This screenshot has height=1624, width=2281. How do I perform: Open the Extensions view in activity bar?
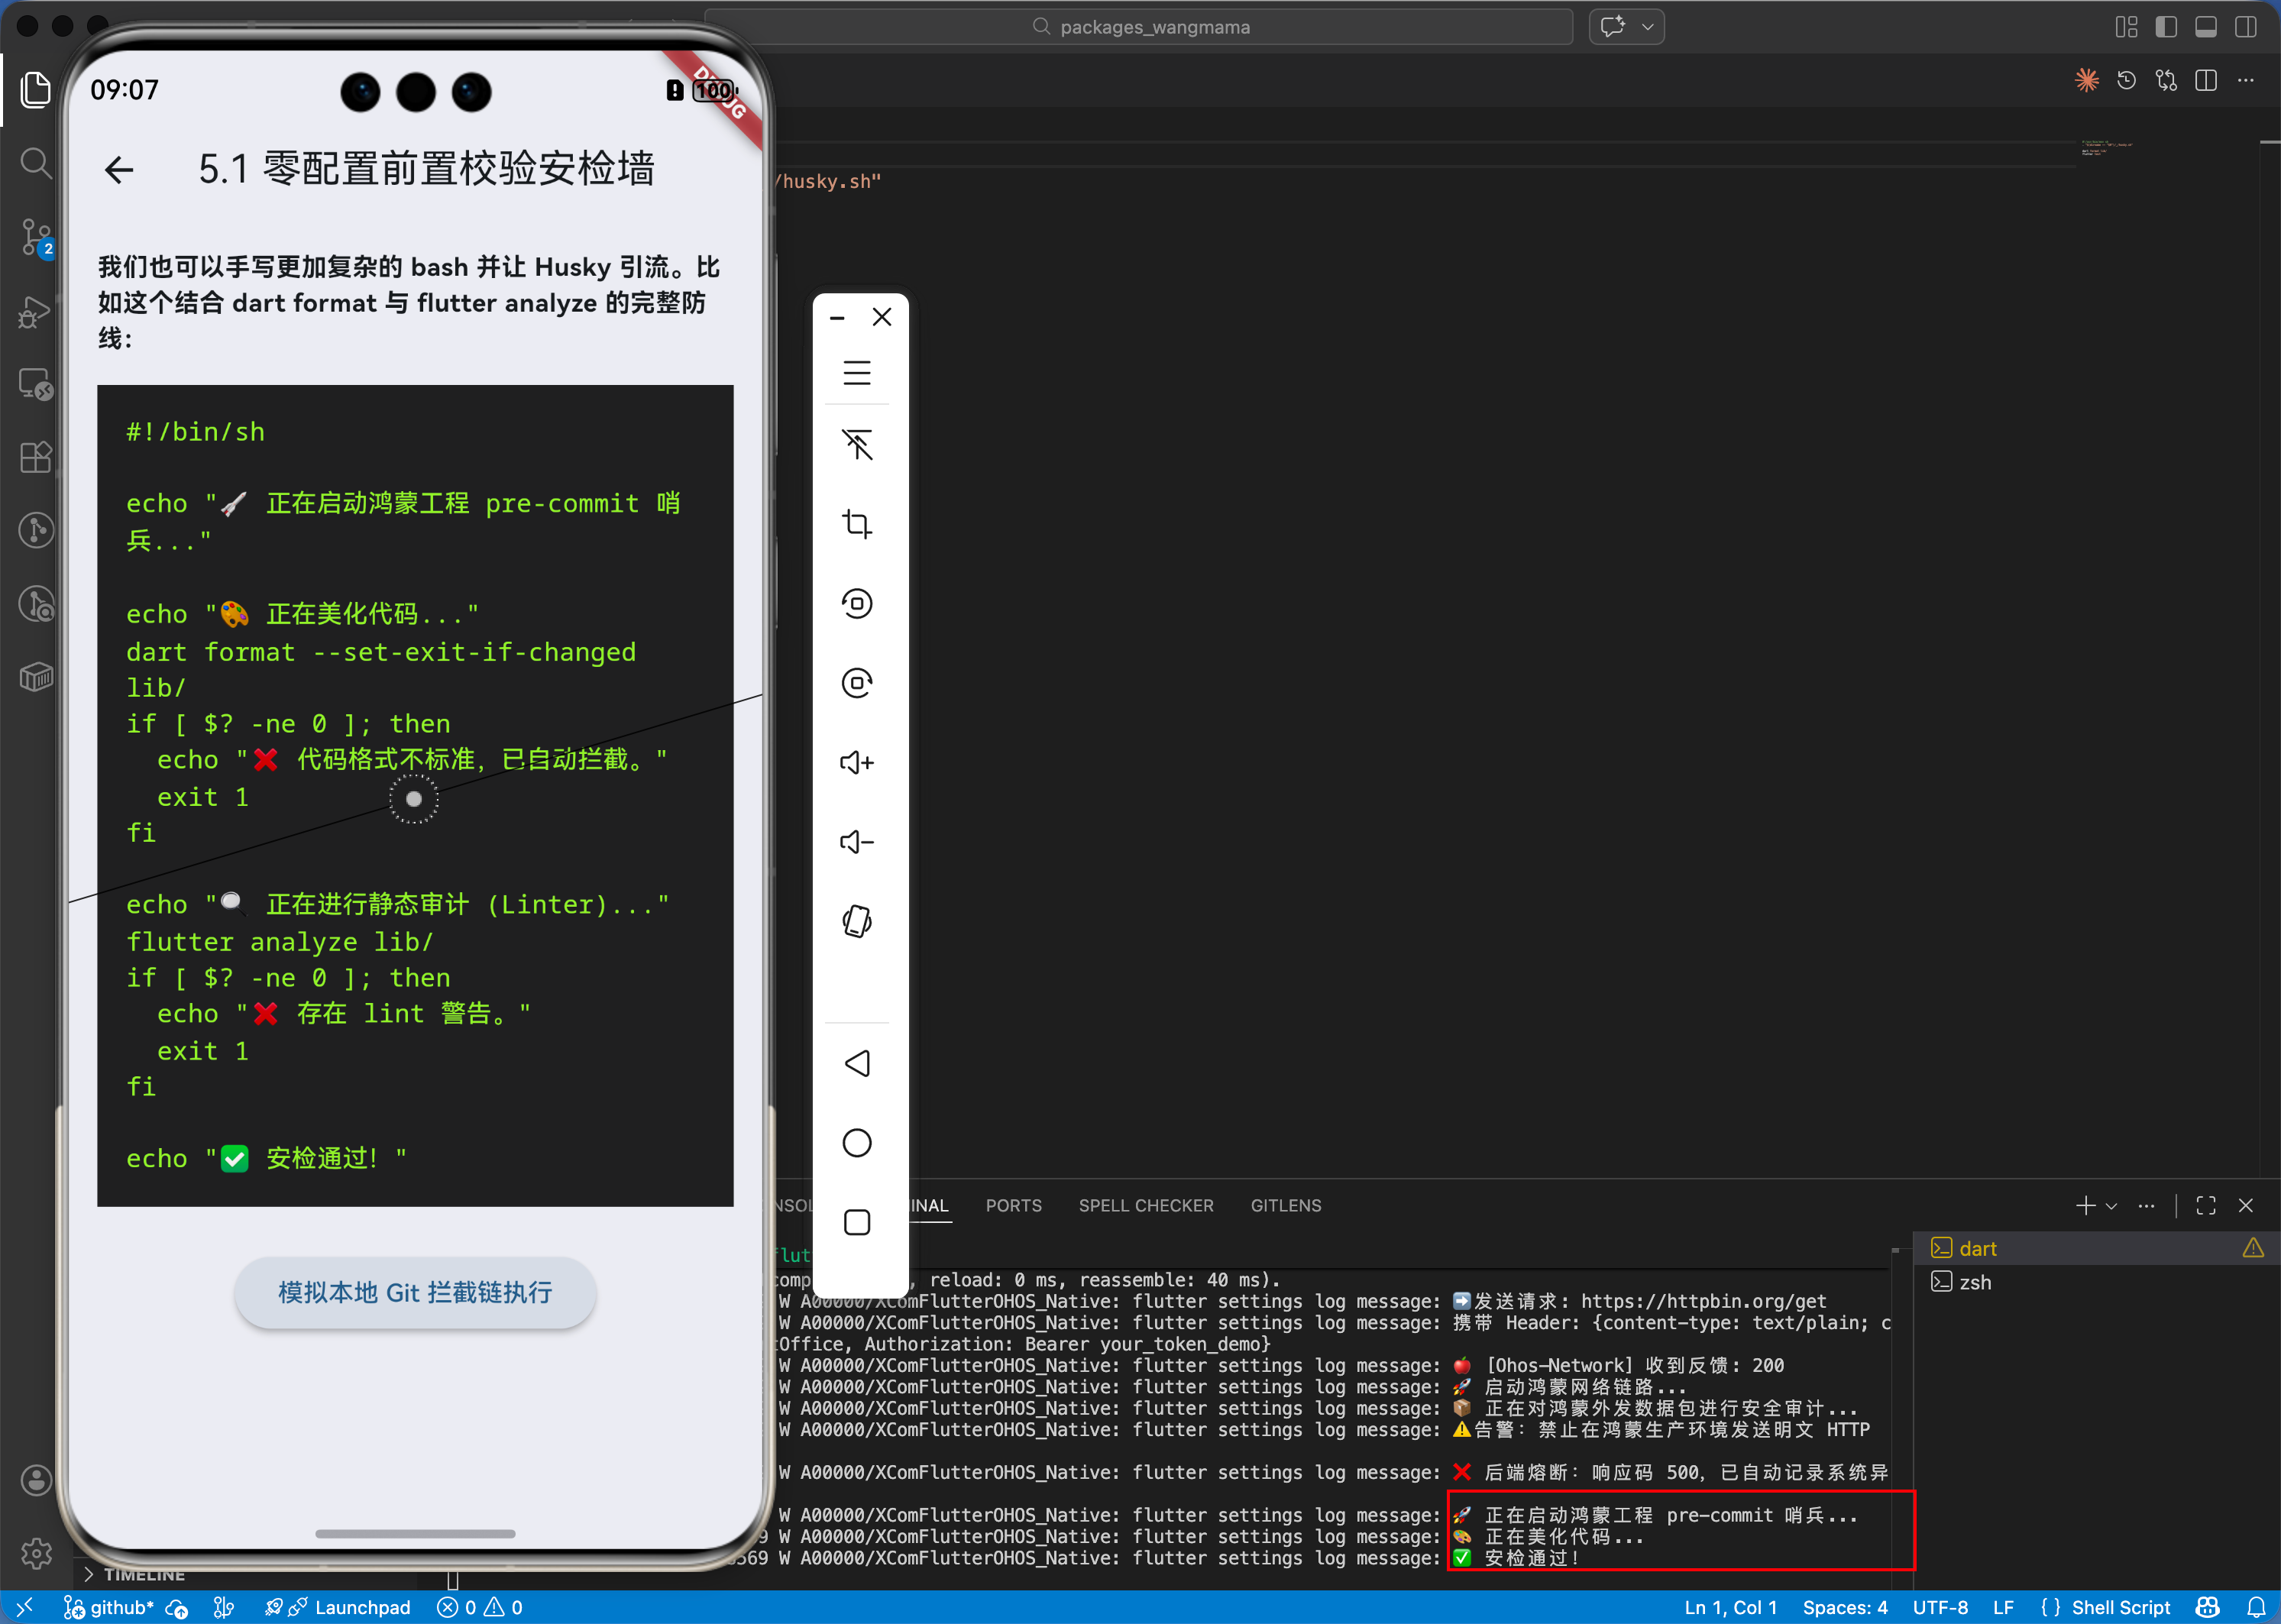[x=36, y=458]
